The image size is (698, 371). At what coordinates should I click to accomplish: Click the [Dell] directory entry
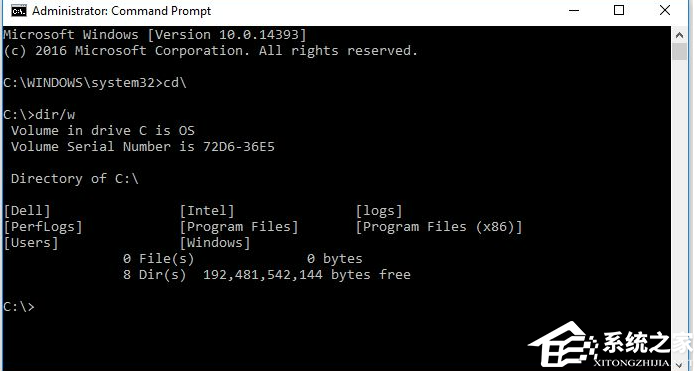tap(27, 211)
